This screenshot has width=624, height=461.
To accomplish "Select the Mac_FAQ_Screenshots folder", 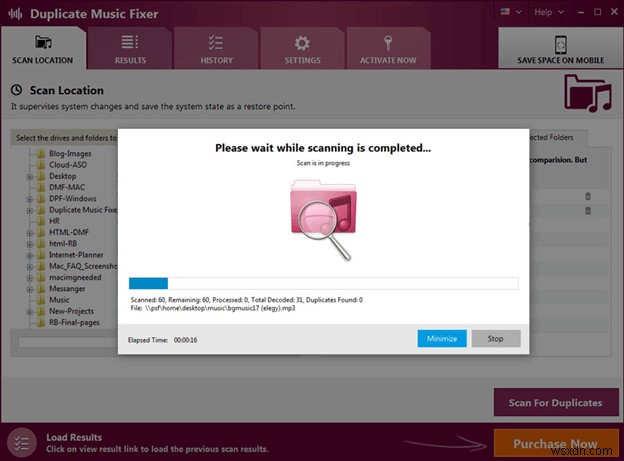I will pyautogui.click(x=83, y=266).
